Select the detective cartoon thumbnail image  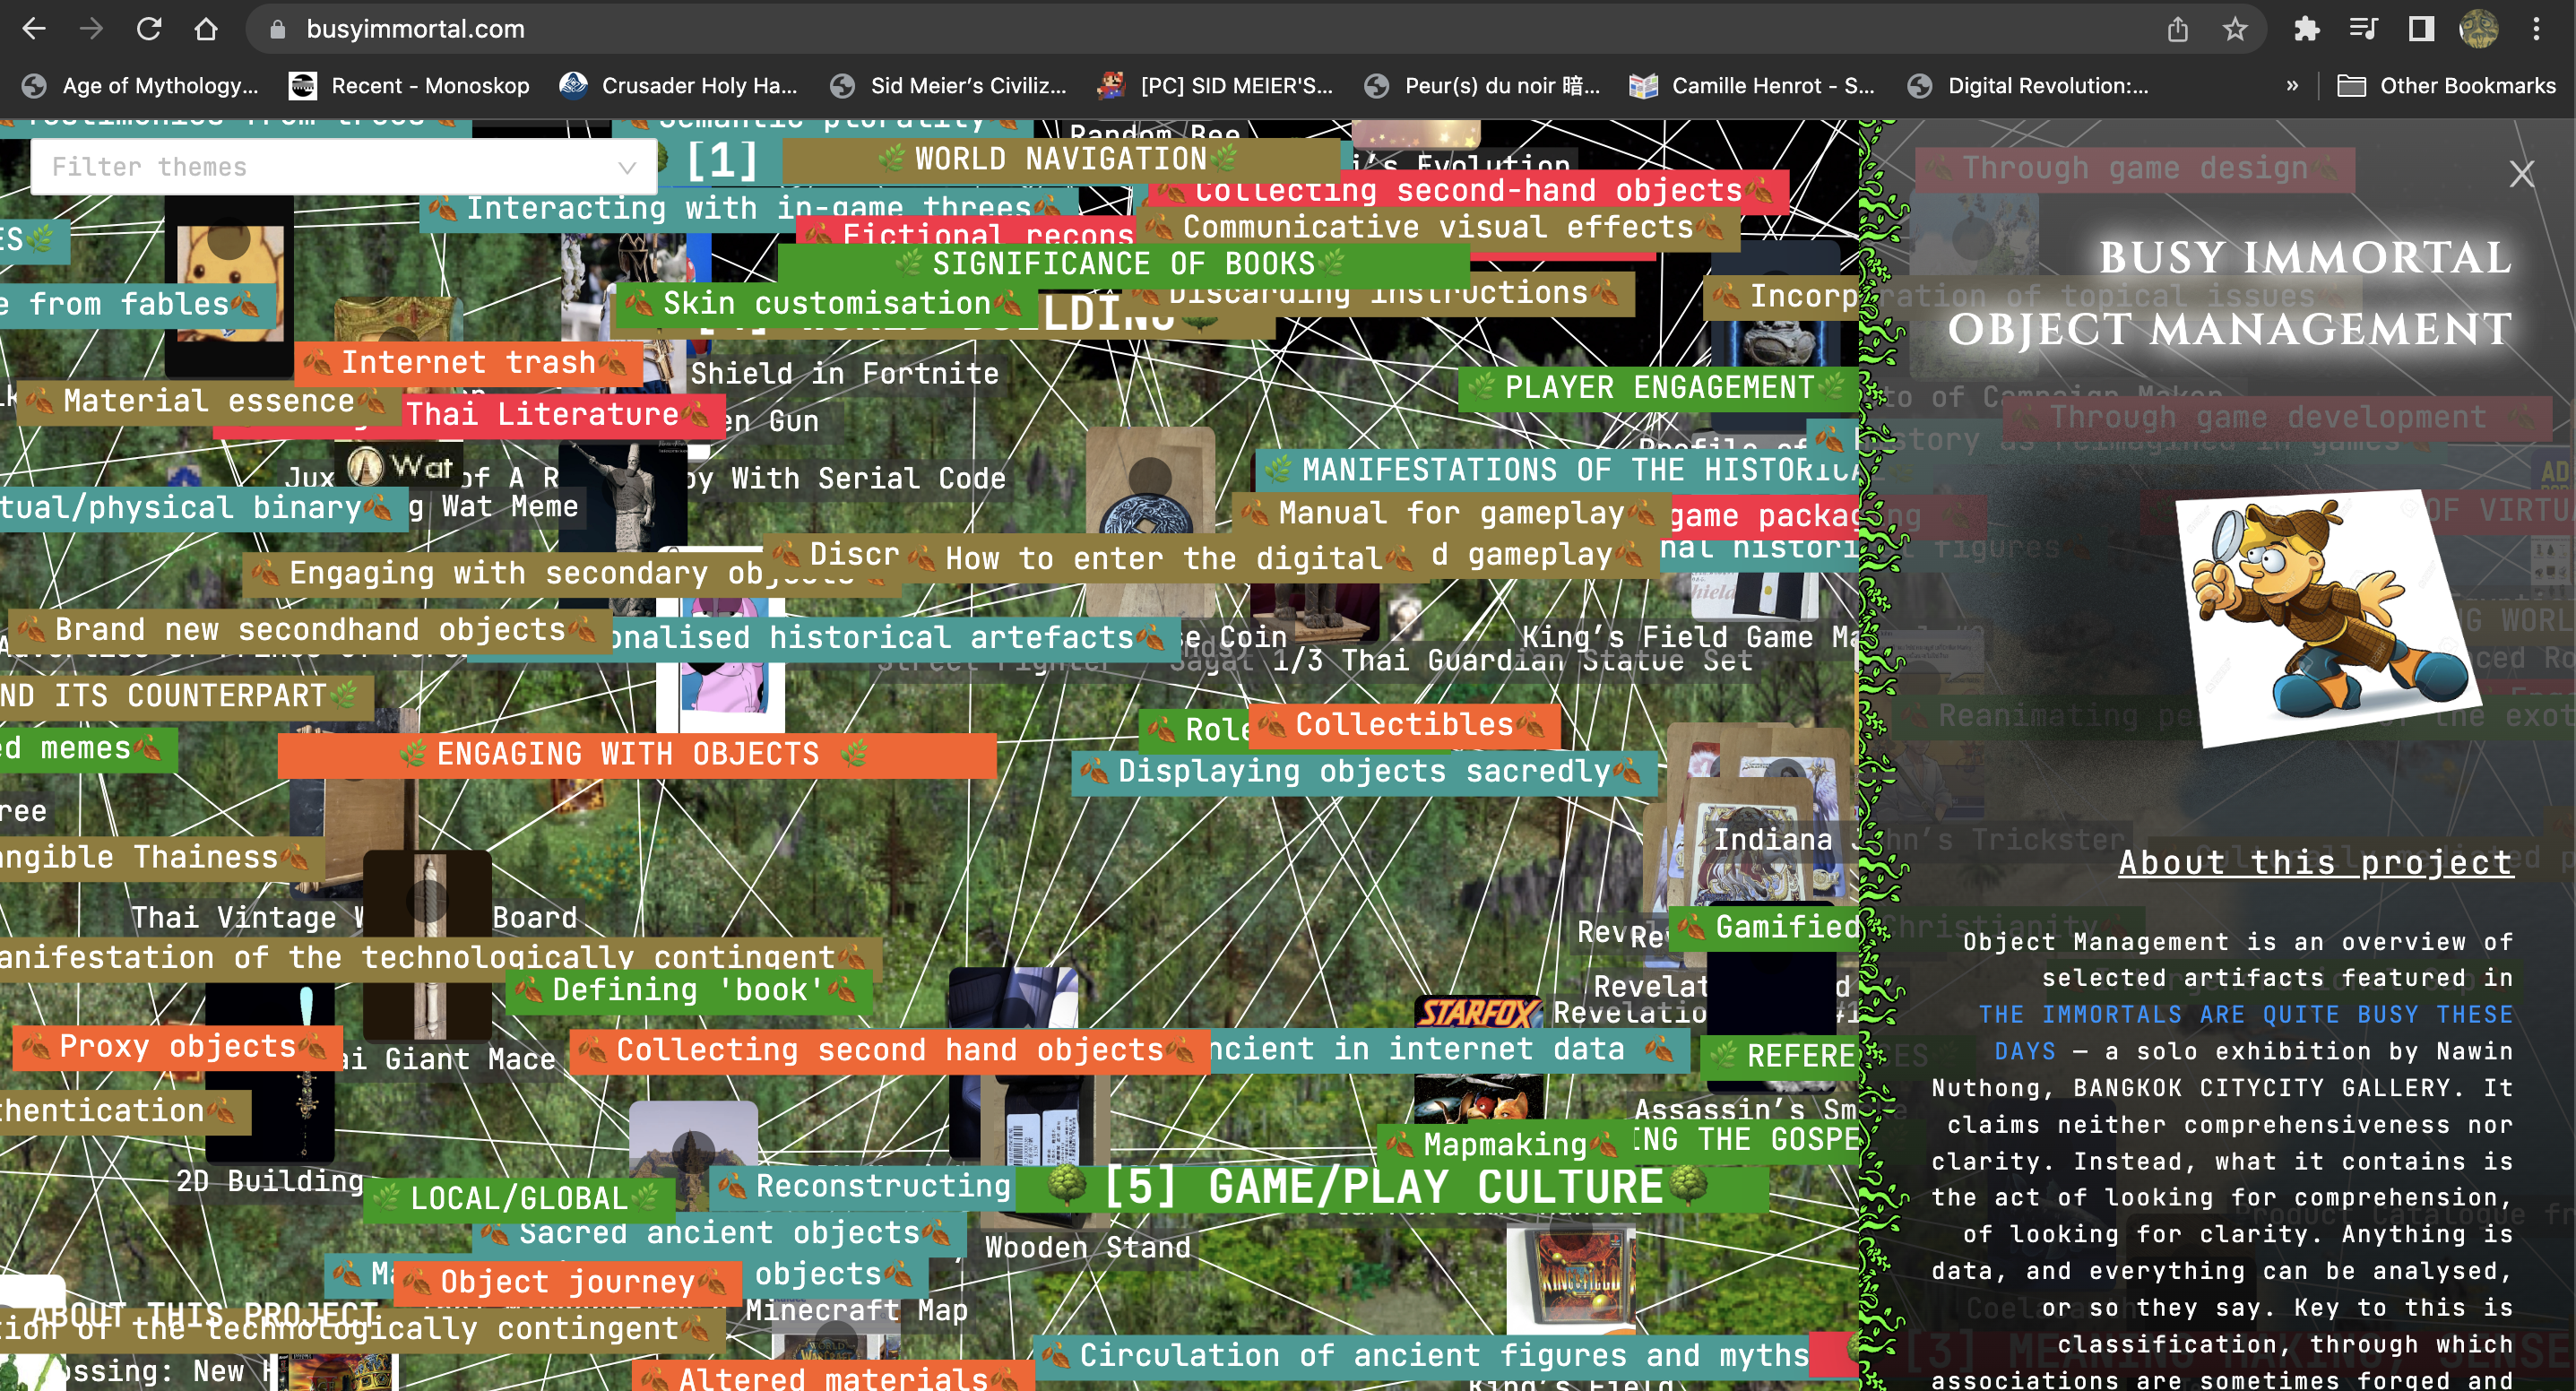tap(2327, 617)
